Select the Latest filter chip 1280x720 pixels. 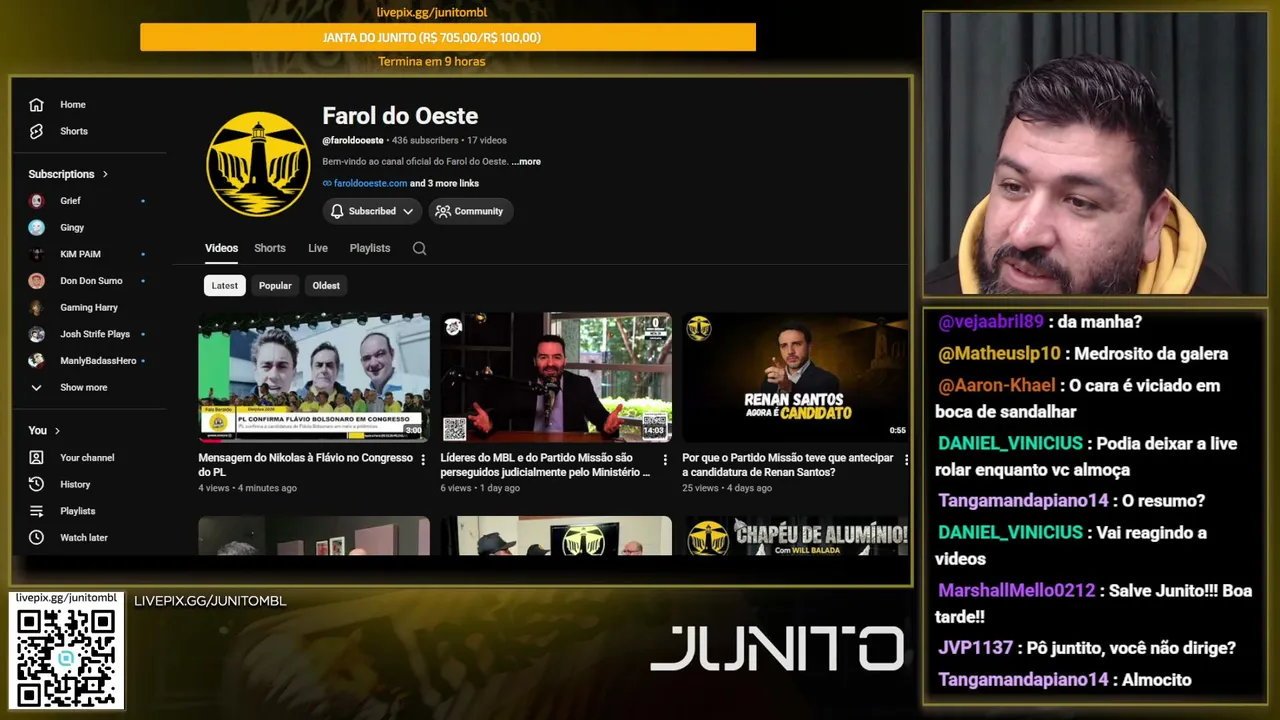tap(225, 286)
